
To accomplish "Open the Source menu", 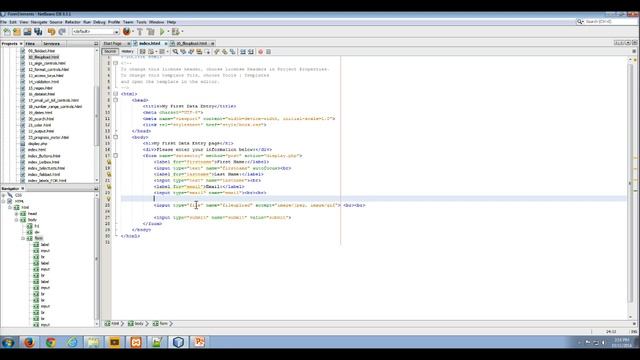I will pos(56,22).
